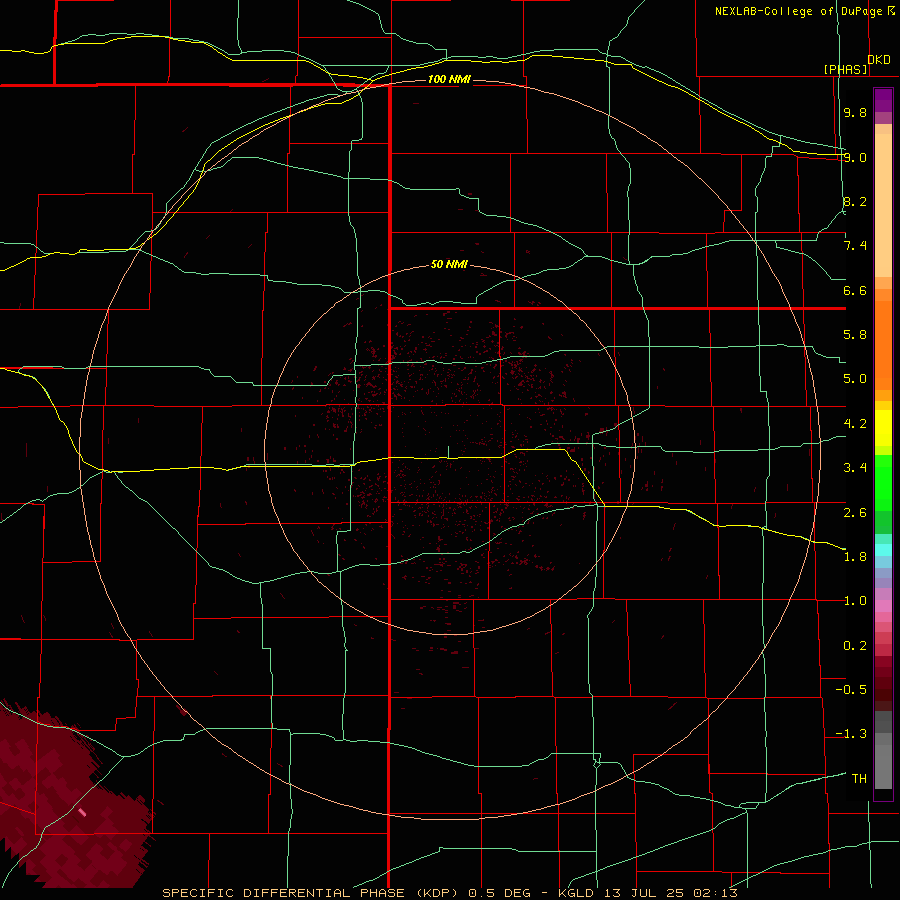
Task: Click the -1.3 scale value
Action: click(x=851, y=734)
